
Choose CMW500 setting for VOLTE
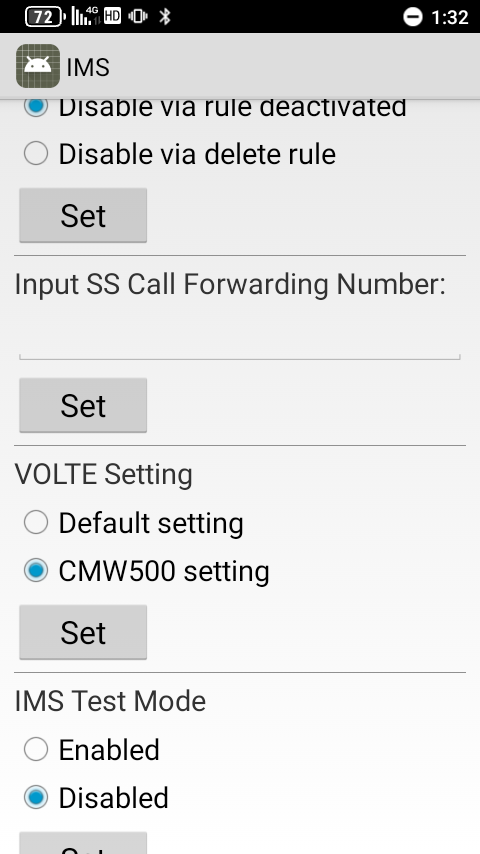pyautogui.click(x=147, y=571)
